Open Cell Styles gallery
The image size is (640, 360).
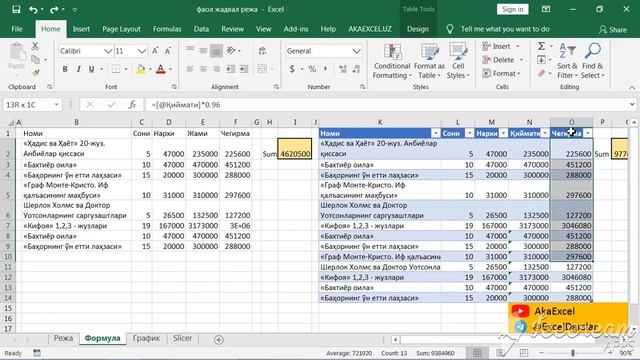click(458, 61)
